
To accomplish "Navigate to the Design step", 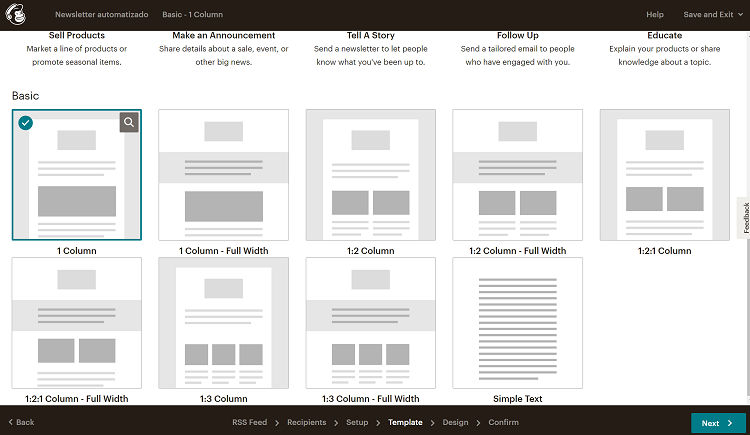I will [455, 423].
